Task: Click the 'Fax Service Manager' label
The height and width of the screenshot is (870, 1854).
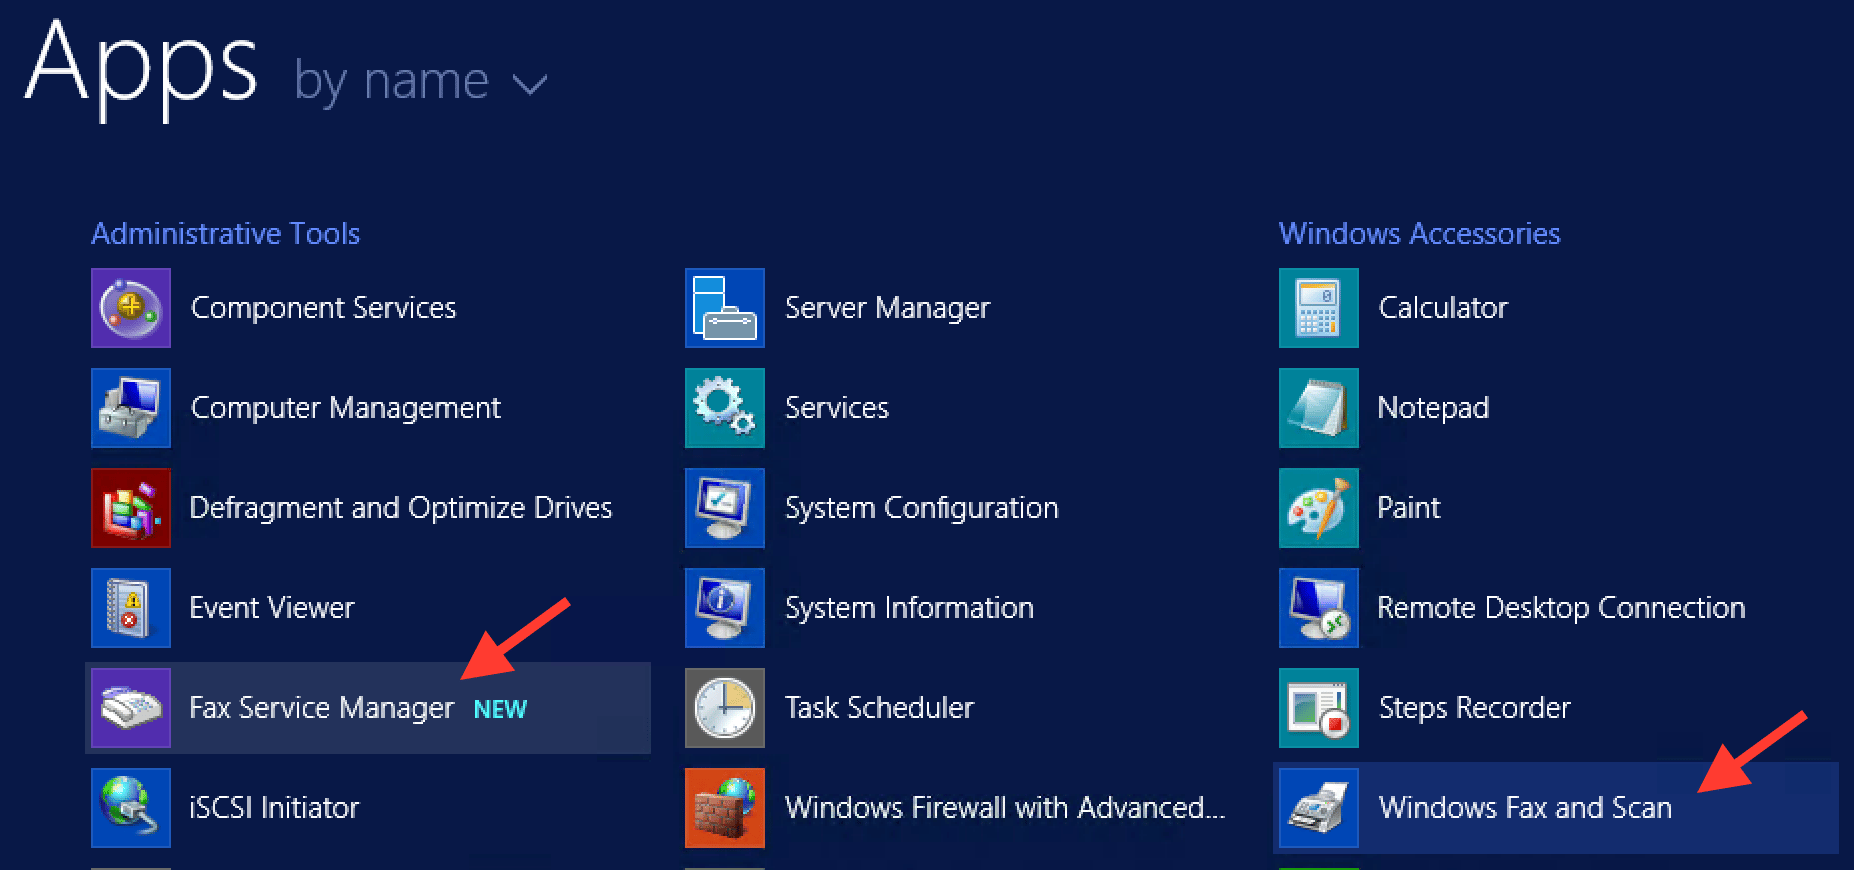Action: [x=321, y=708]
